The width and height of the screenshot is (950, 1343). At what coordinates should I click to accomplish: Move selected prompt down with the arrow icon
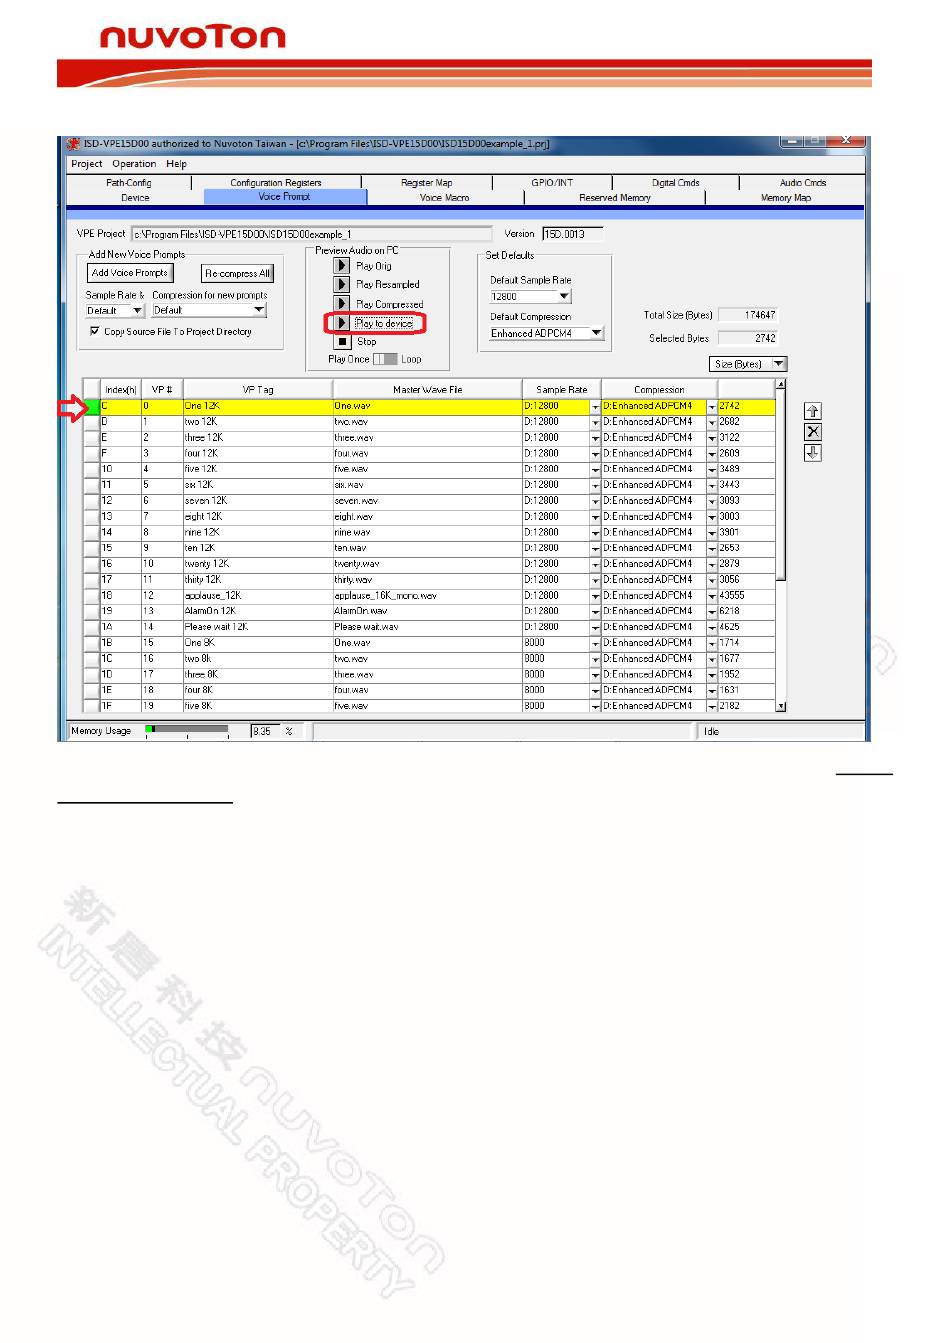click(x=813, y=453)
